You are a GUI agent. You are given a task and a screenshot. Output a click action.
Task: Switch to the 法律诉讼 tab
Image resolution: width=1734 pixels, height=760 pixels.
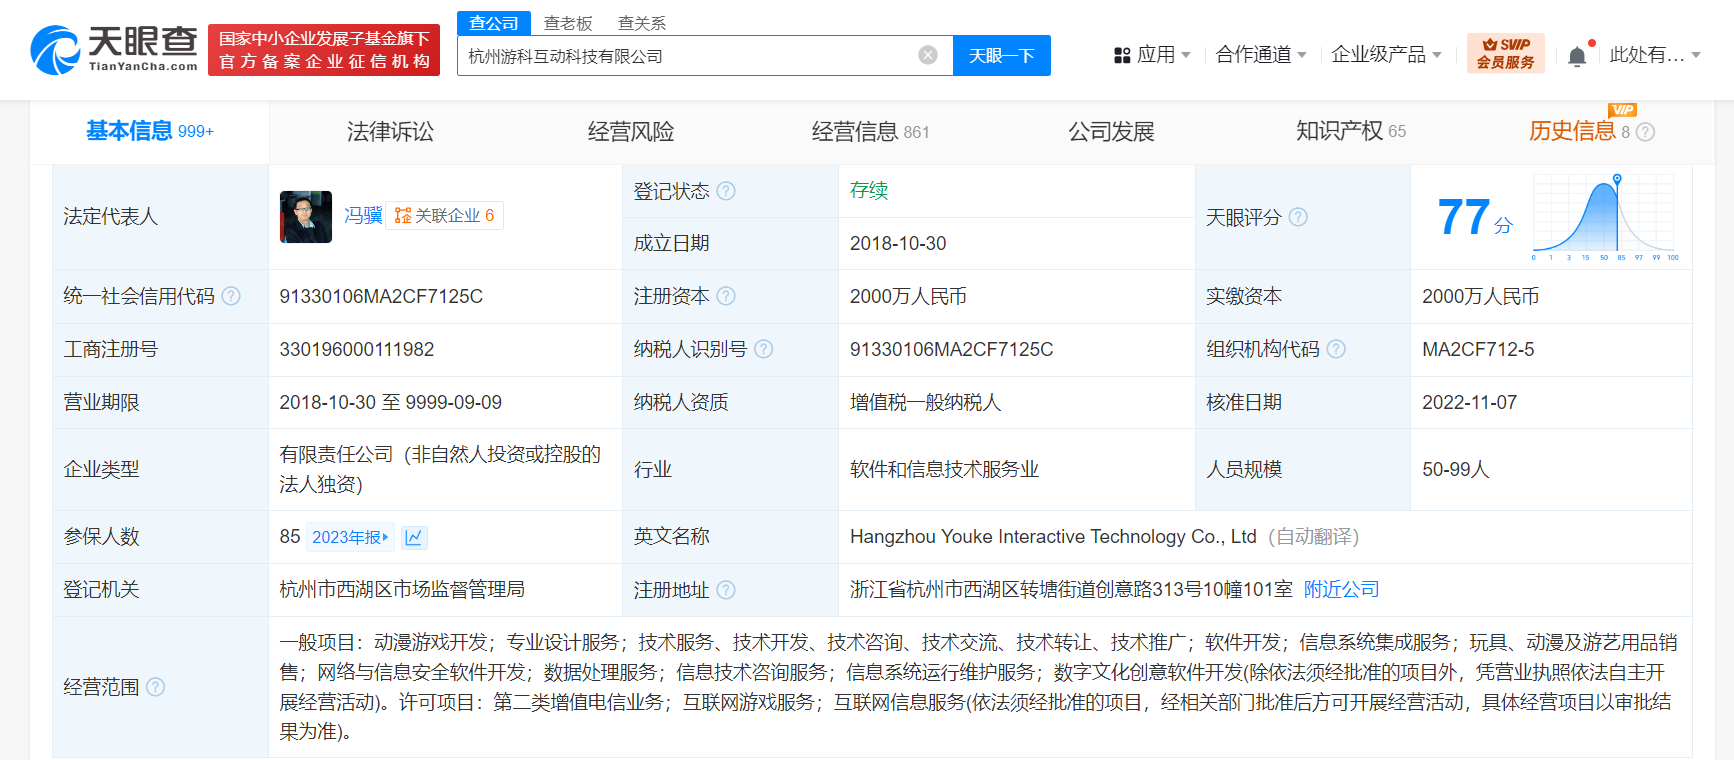390,131
